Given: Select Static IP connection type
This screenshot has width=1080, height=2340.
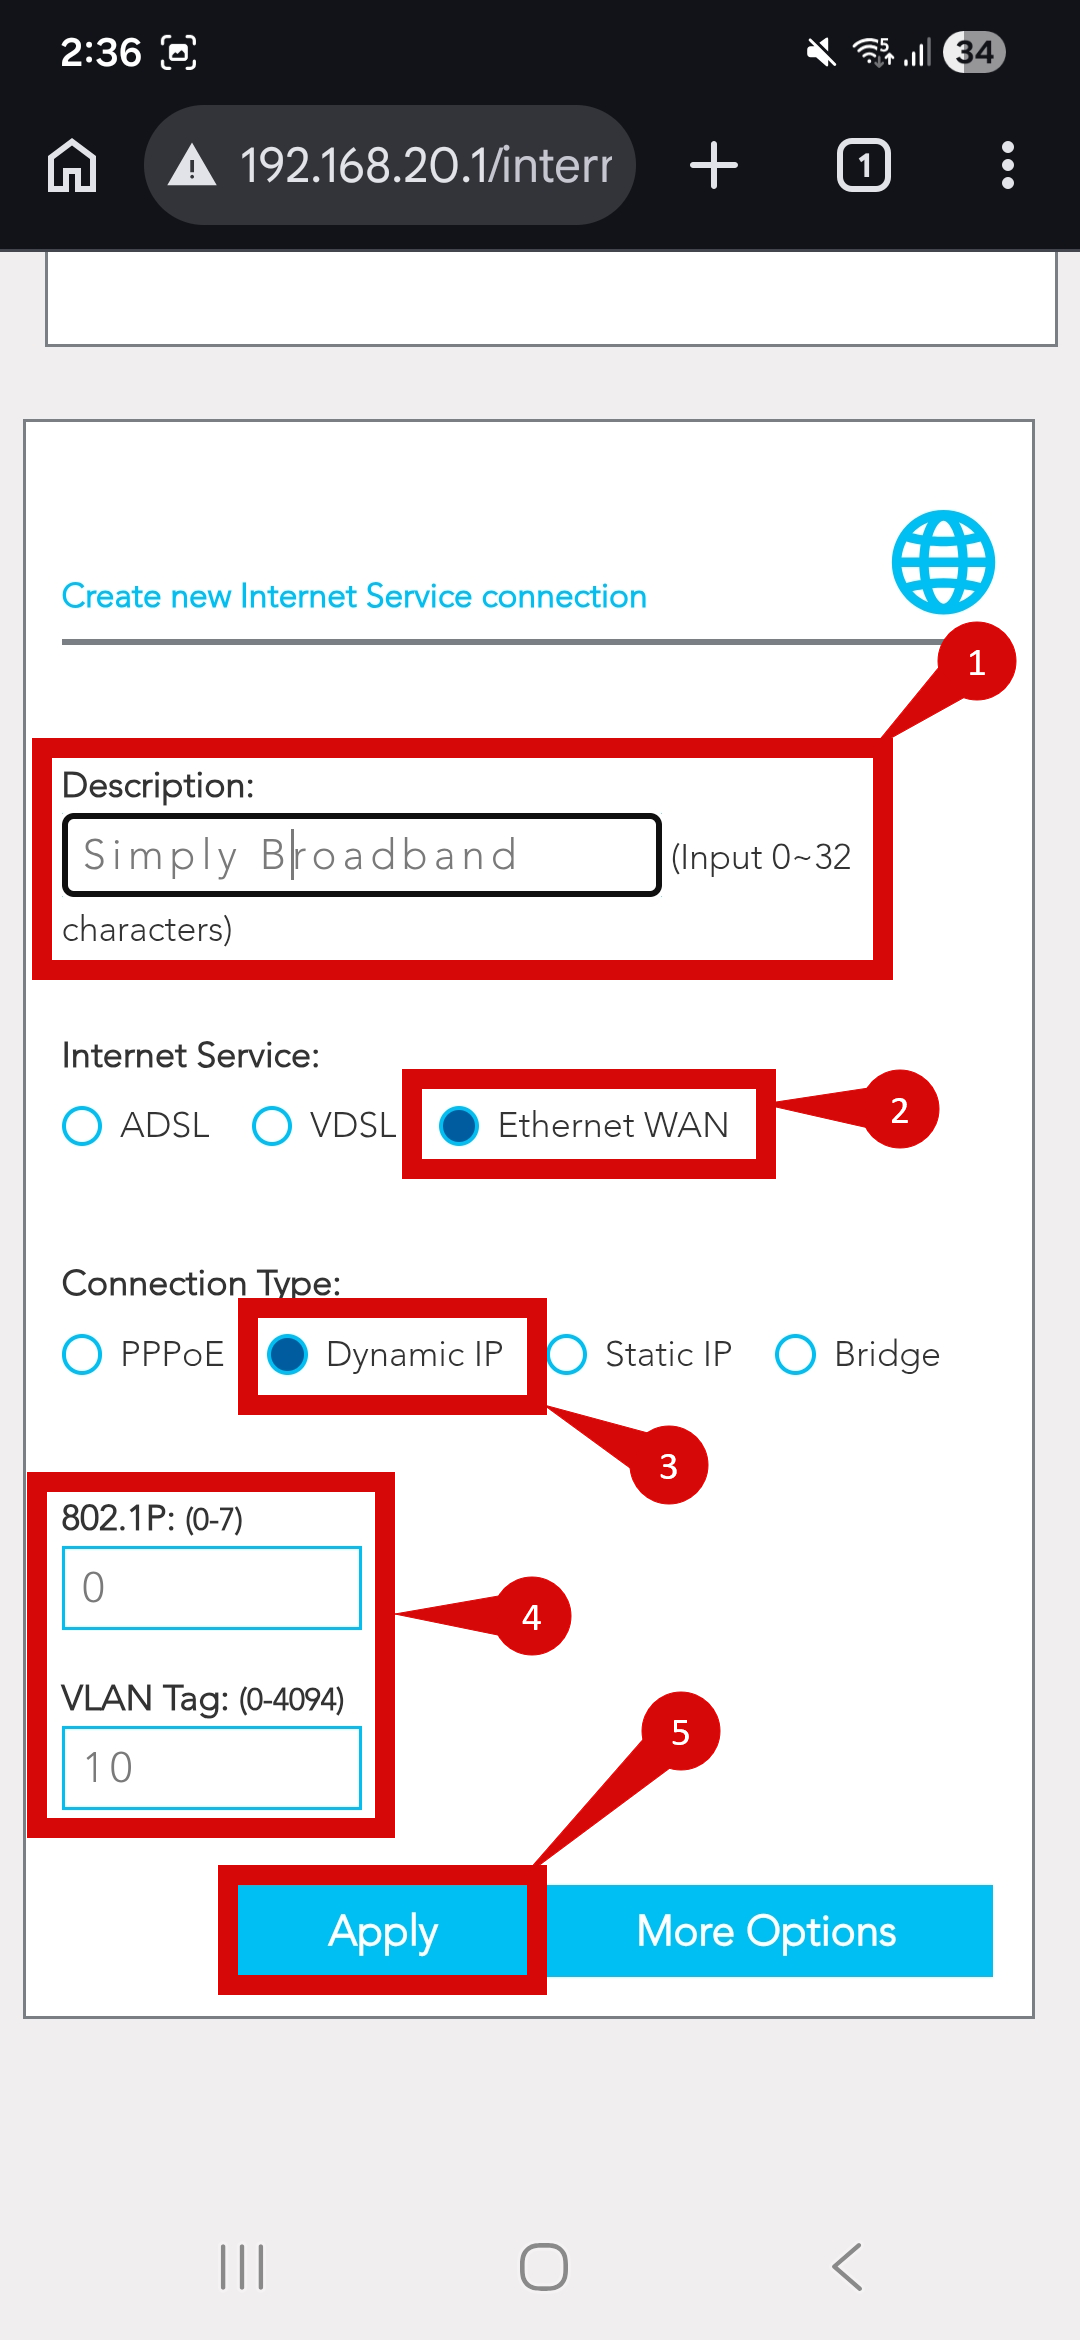Looking at the screenshot, I should [567, 1355].
